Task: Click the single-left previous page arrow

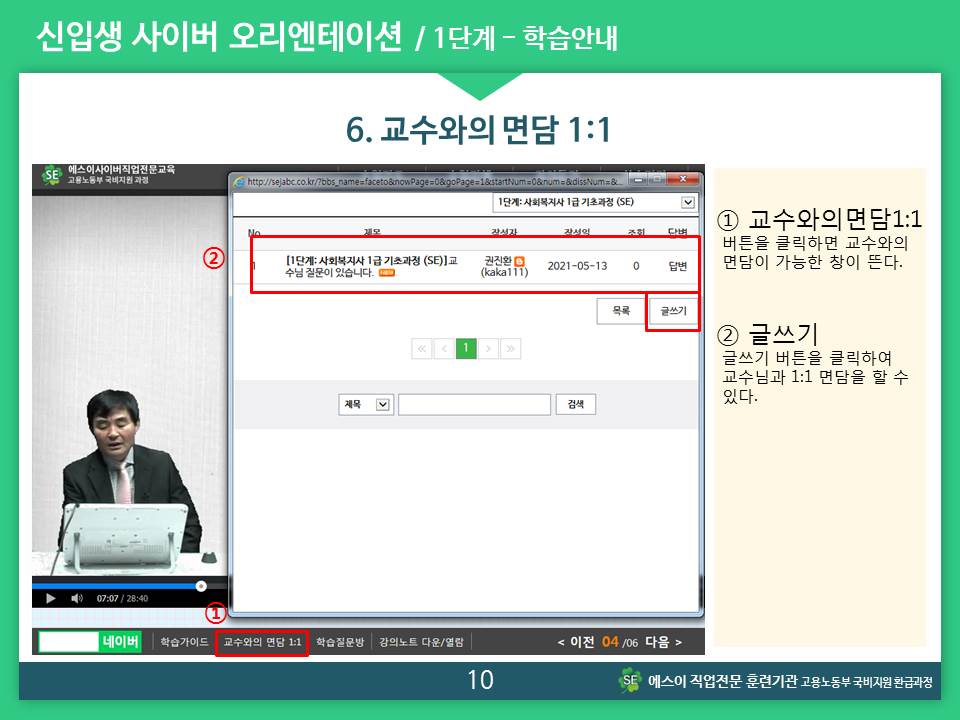Action: click(x=444, y=348)
